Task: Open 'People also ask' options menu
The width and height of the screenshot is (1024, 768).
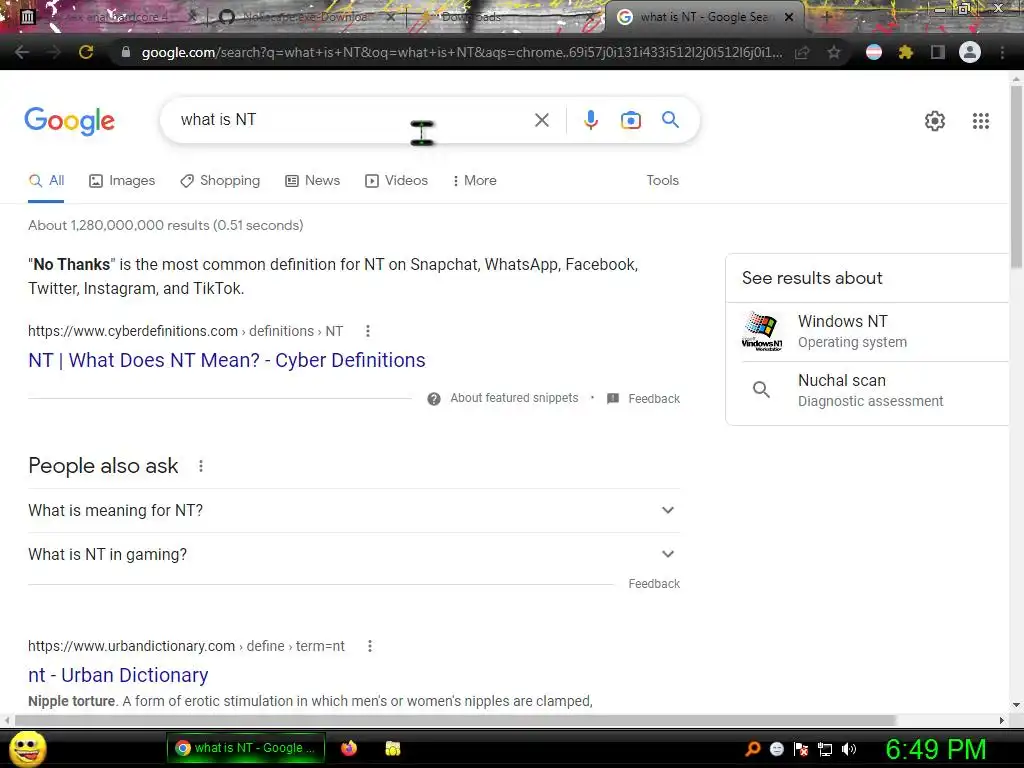Action: 201,466
